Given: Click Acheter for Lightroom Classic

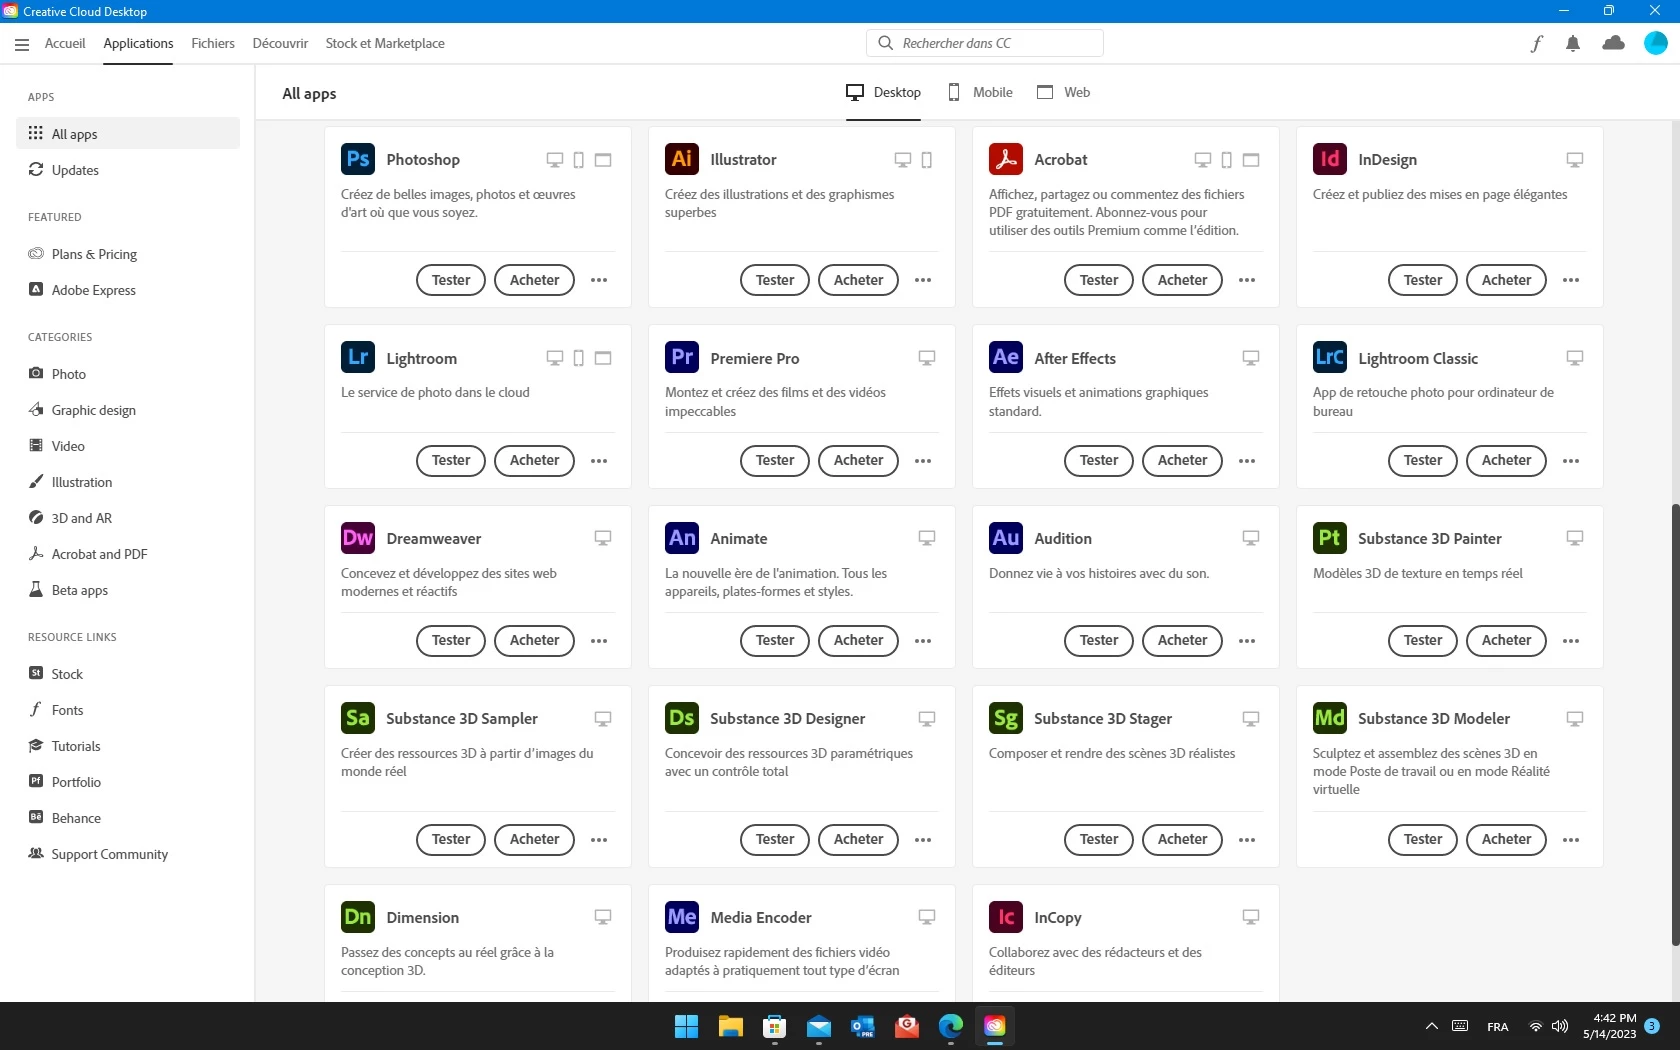Looking at the screenshot, I should pyautogui.click(x=1507, y=460).
